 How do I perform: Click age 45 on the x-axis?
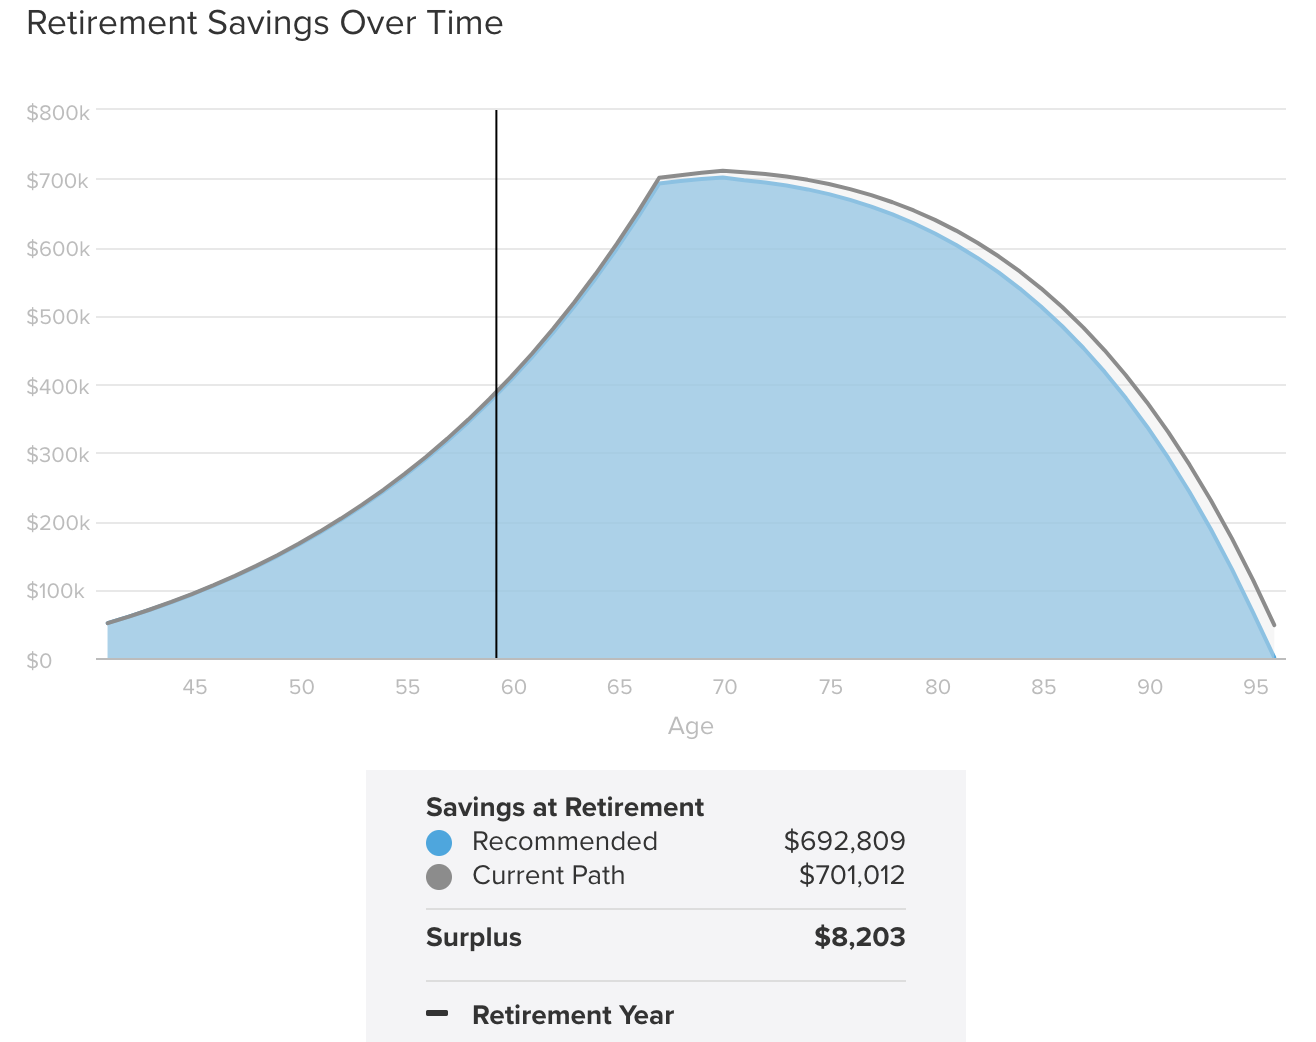click(x=195, y=687)
